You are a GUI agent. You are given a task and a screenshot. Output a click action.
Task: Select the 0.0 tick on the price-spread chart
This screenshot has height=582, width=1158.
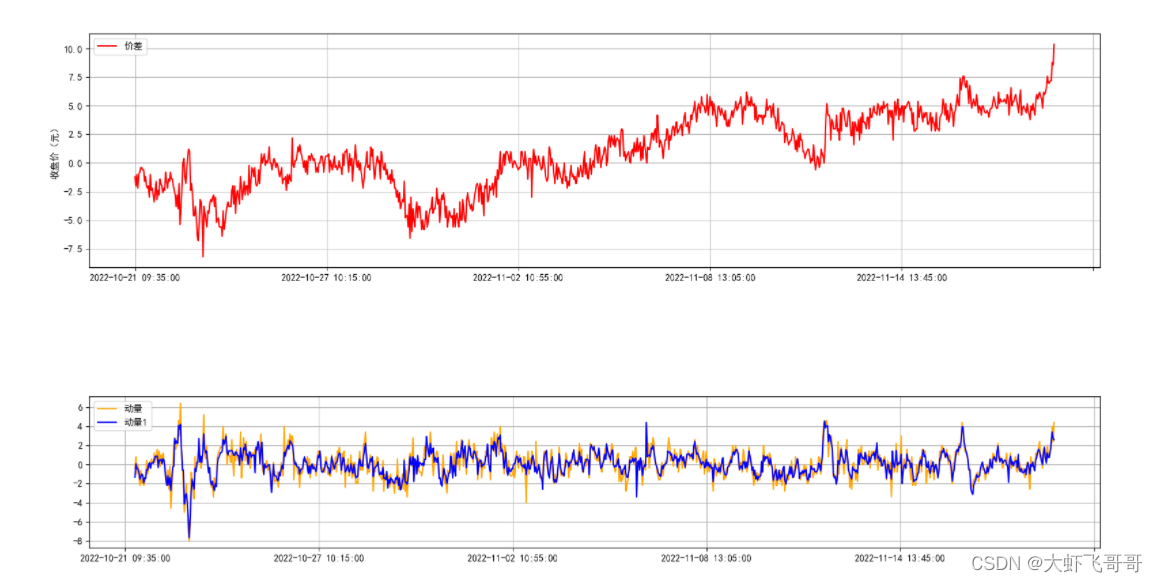(x=75, y=163)
